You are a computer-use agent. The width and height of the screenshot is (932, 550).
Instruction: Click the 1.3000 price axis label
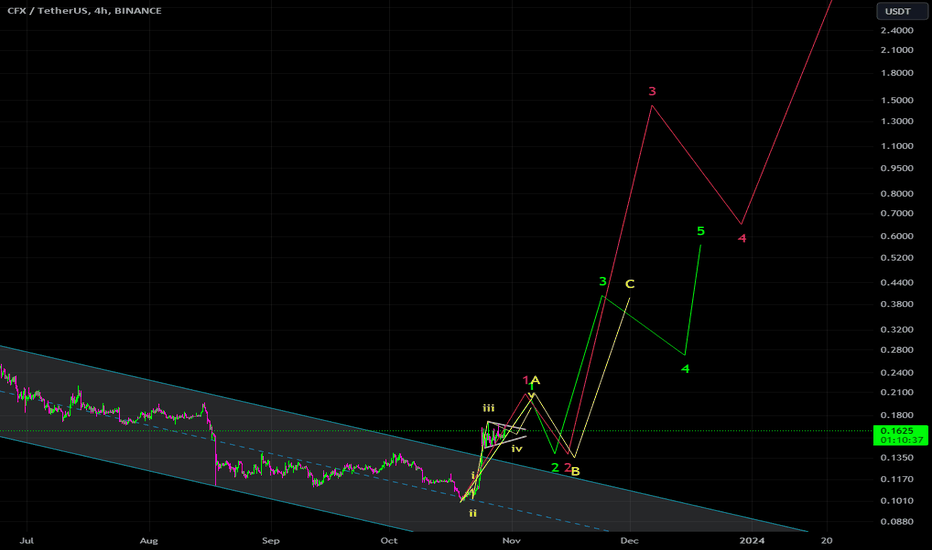click(897, 121)
